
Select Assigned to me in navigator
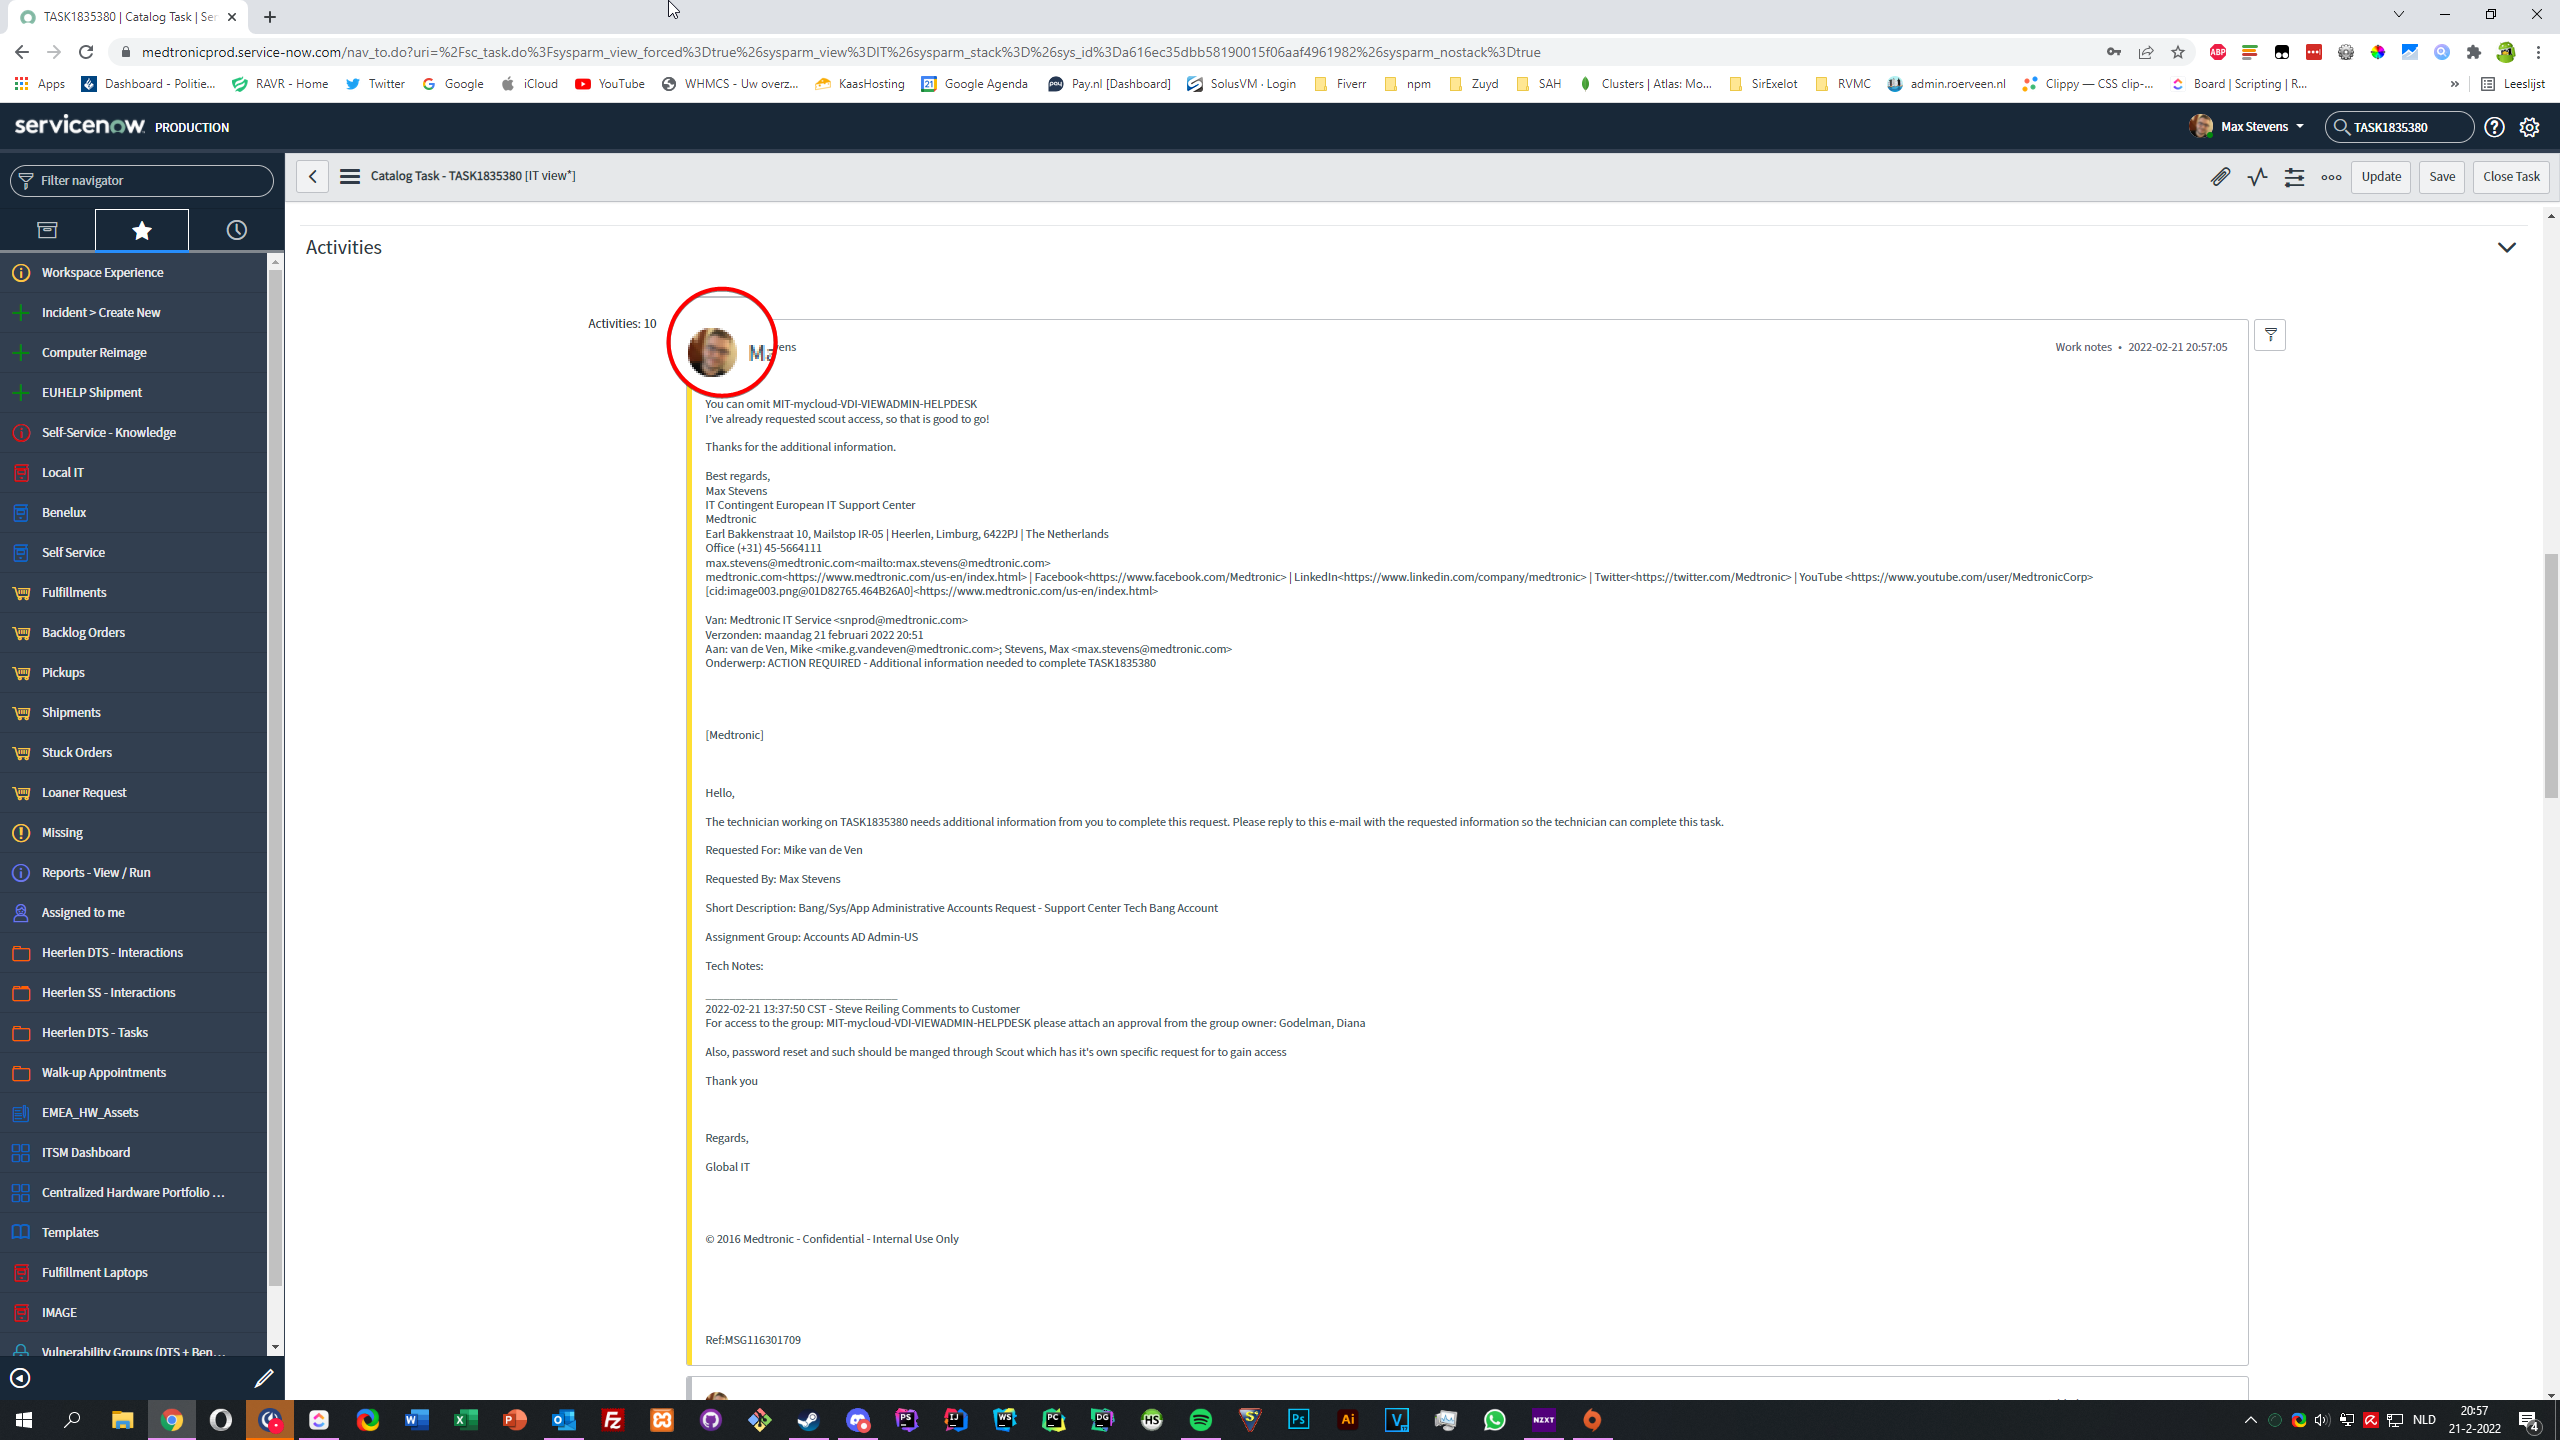click(x=83, y=912)
